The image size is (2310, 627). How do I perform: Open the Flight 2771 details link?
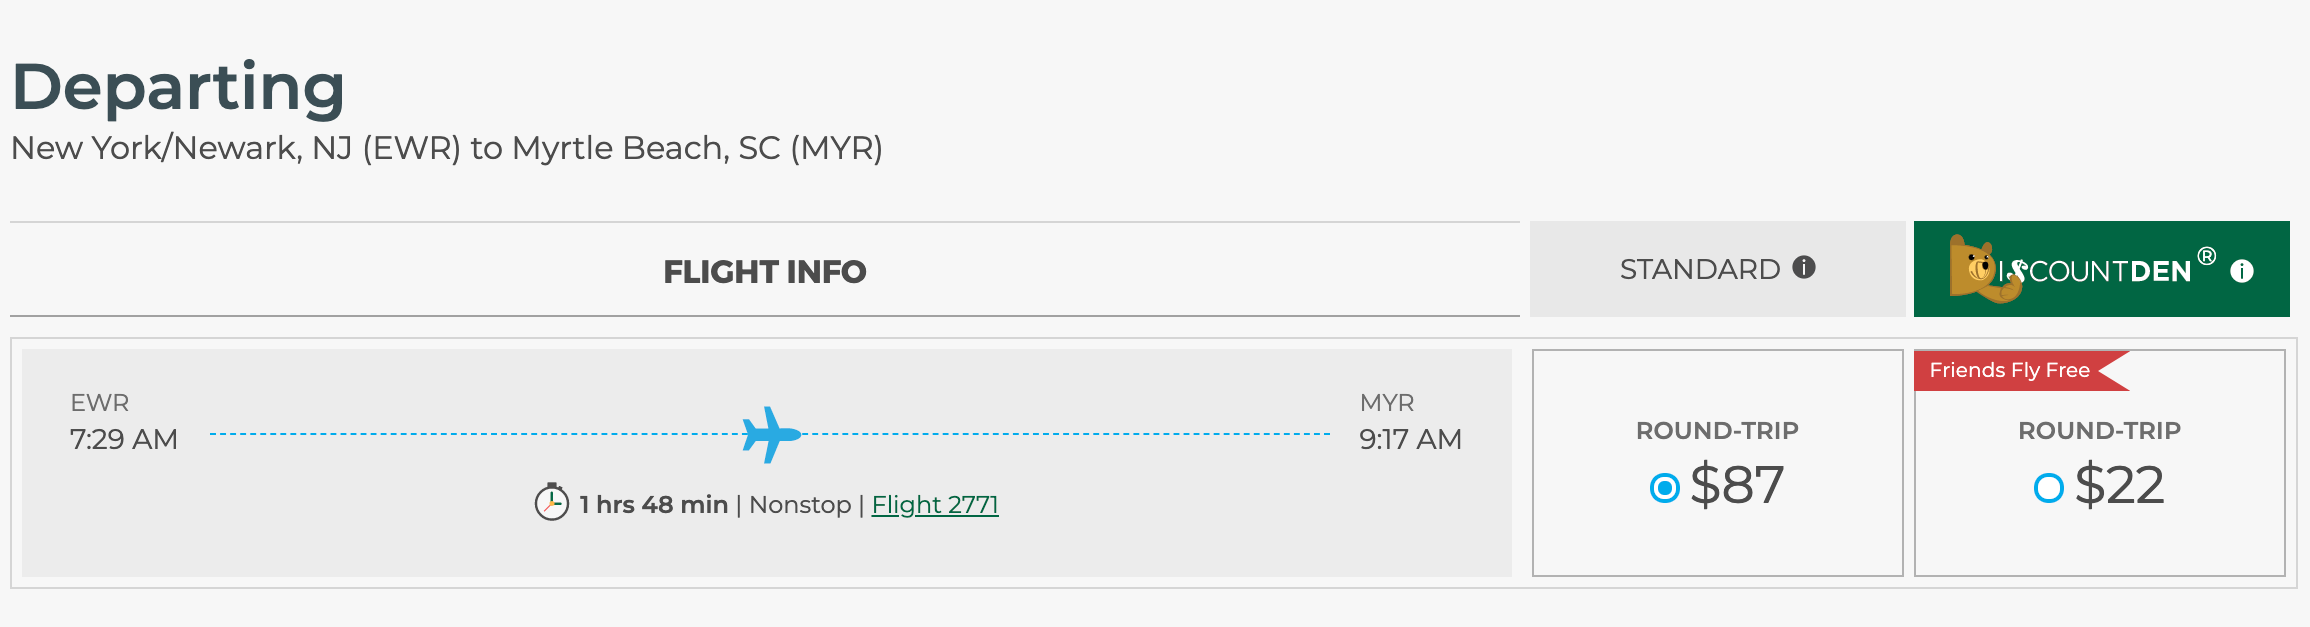tap(935, 505)
